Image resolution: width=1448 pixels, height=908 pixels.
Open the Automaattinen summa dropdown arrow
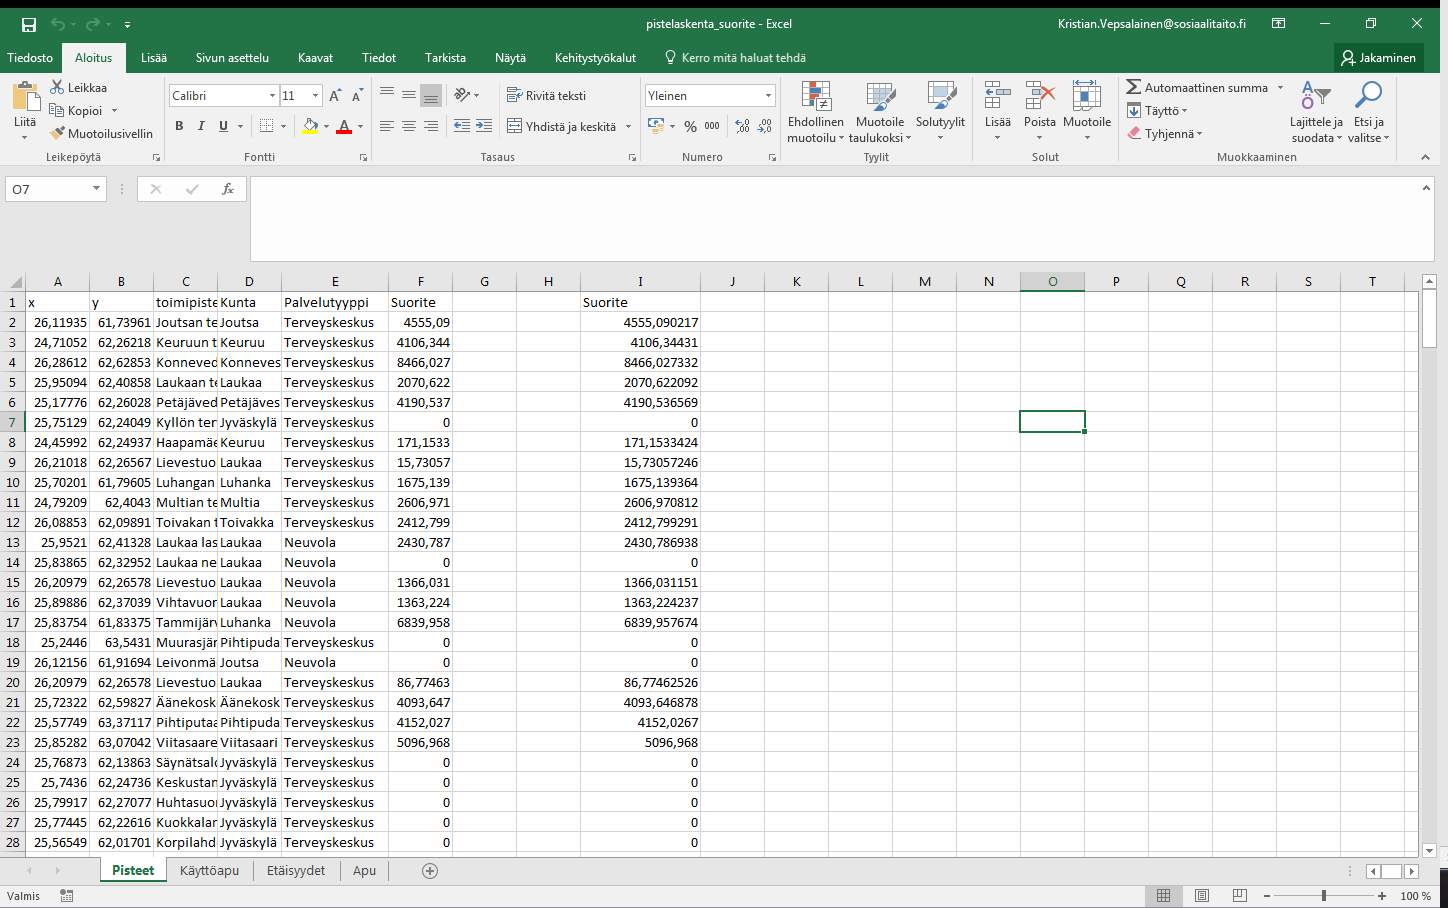click(x=1280, y=88)
